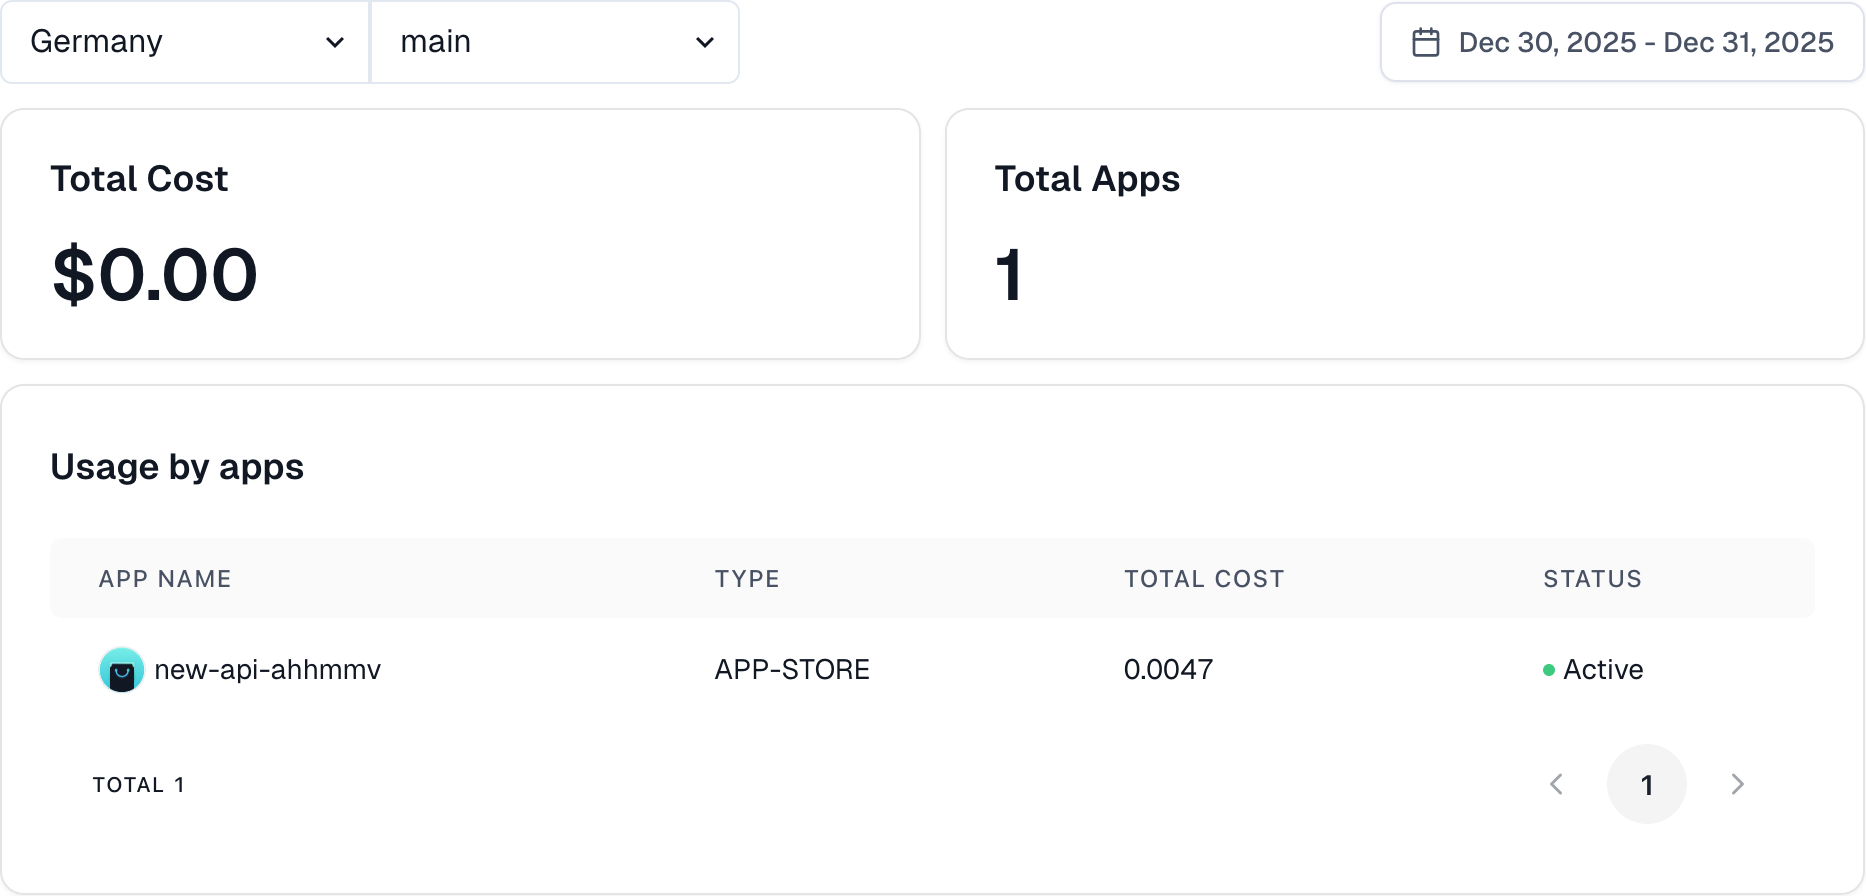This screenshot has height=896, width=1866.
Task: Click the Total Apps summary card
Action: [1404, 234]
